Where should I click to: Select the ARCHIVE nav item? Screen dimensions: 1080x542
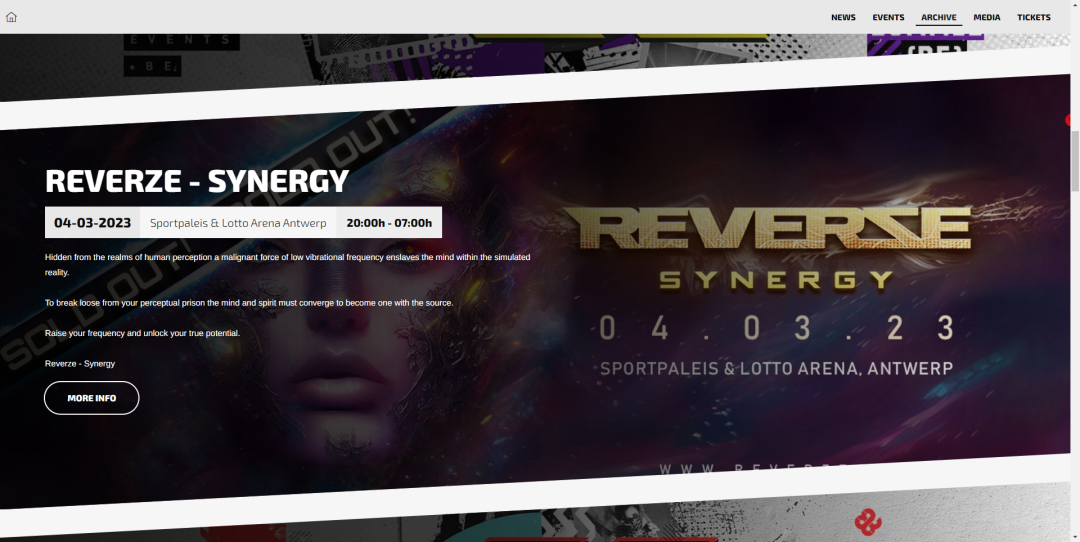point(939,17)
